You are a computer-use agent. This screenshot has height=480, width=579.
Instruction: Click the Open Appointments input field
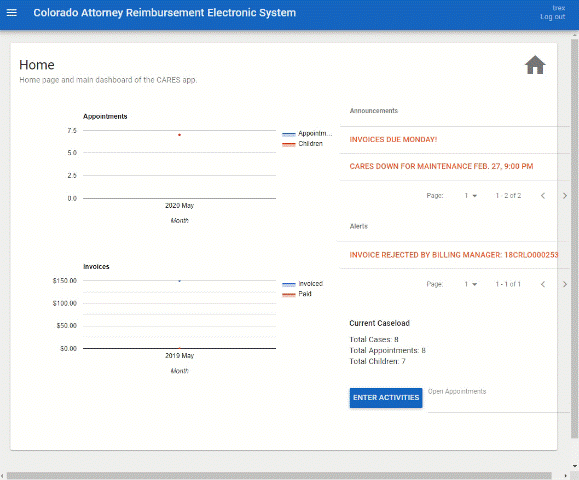tap(499, 401)
